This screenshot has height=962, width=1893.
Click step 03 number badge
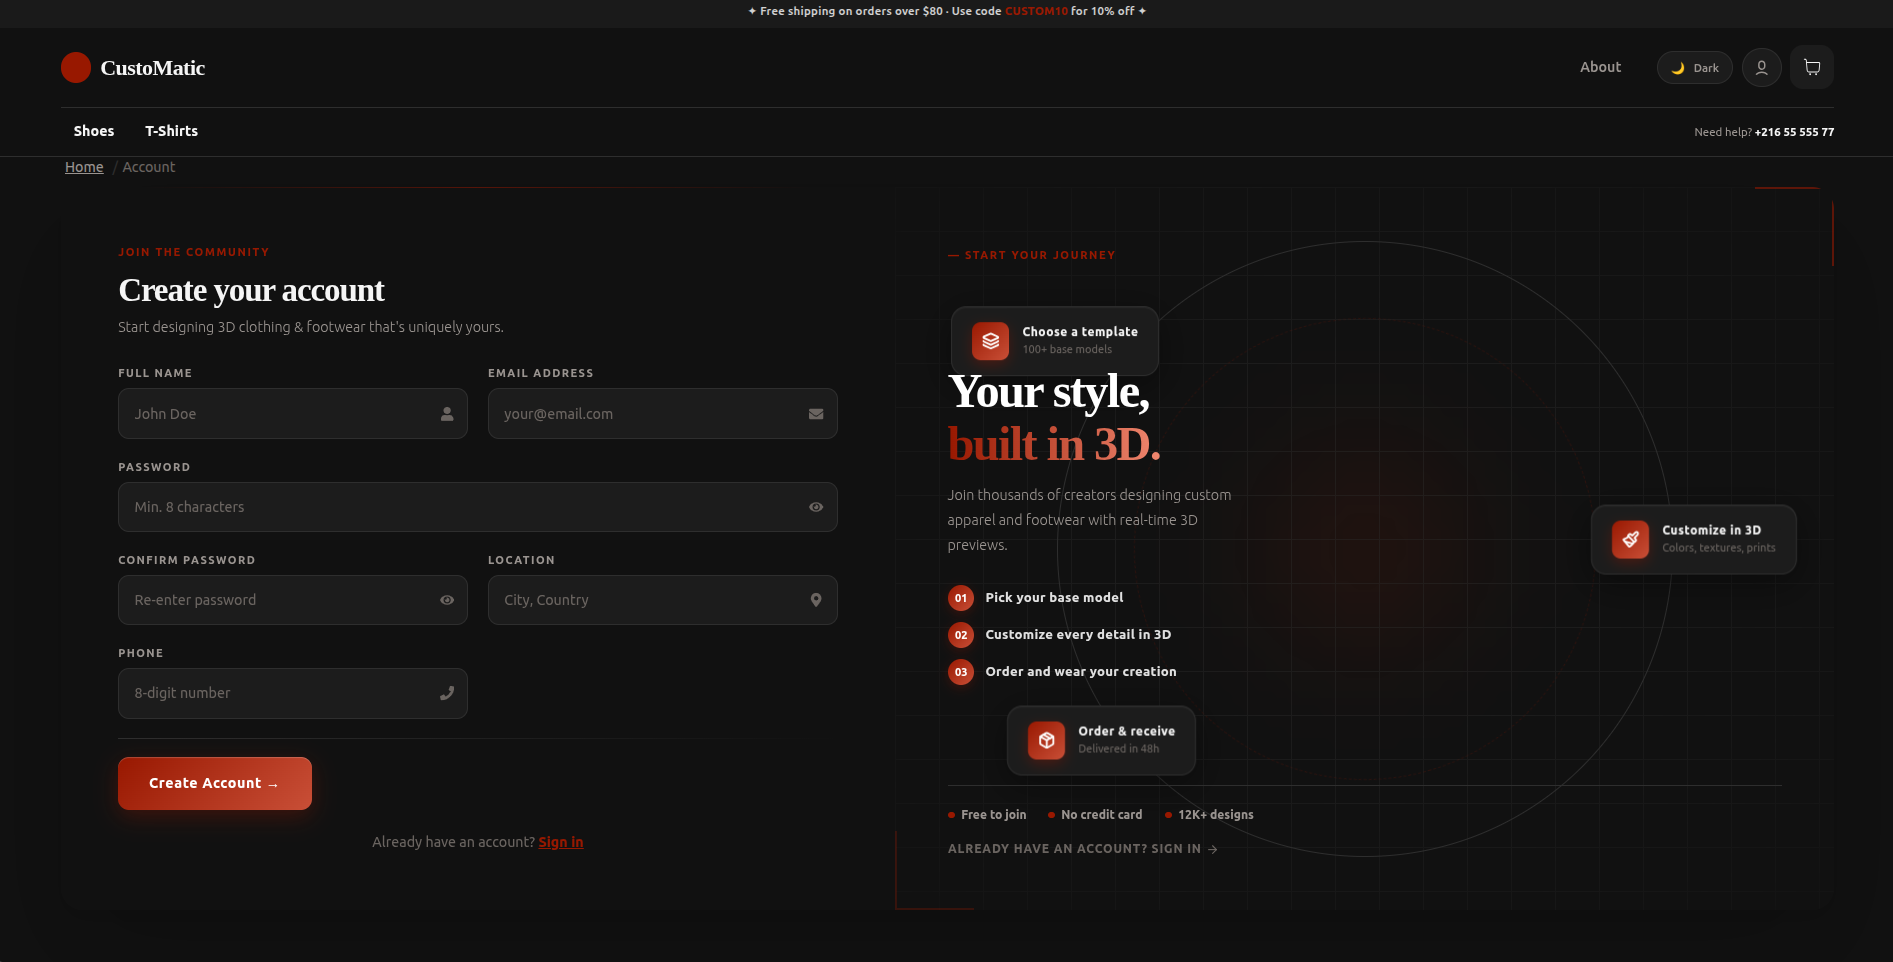961,672
